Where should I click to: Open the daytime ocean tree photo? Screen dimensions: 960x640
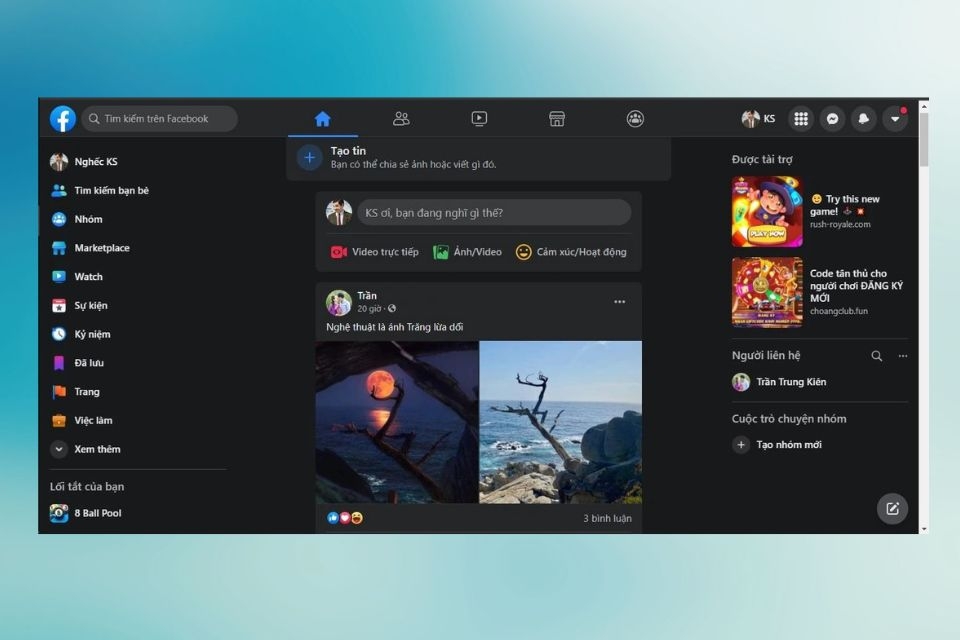[561, 422]
